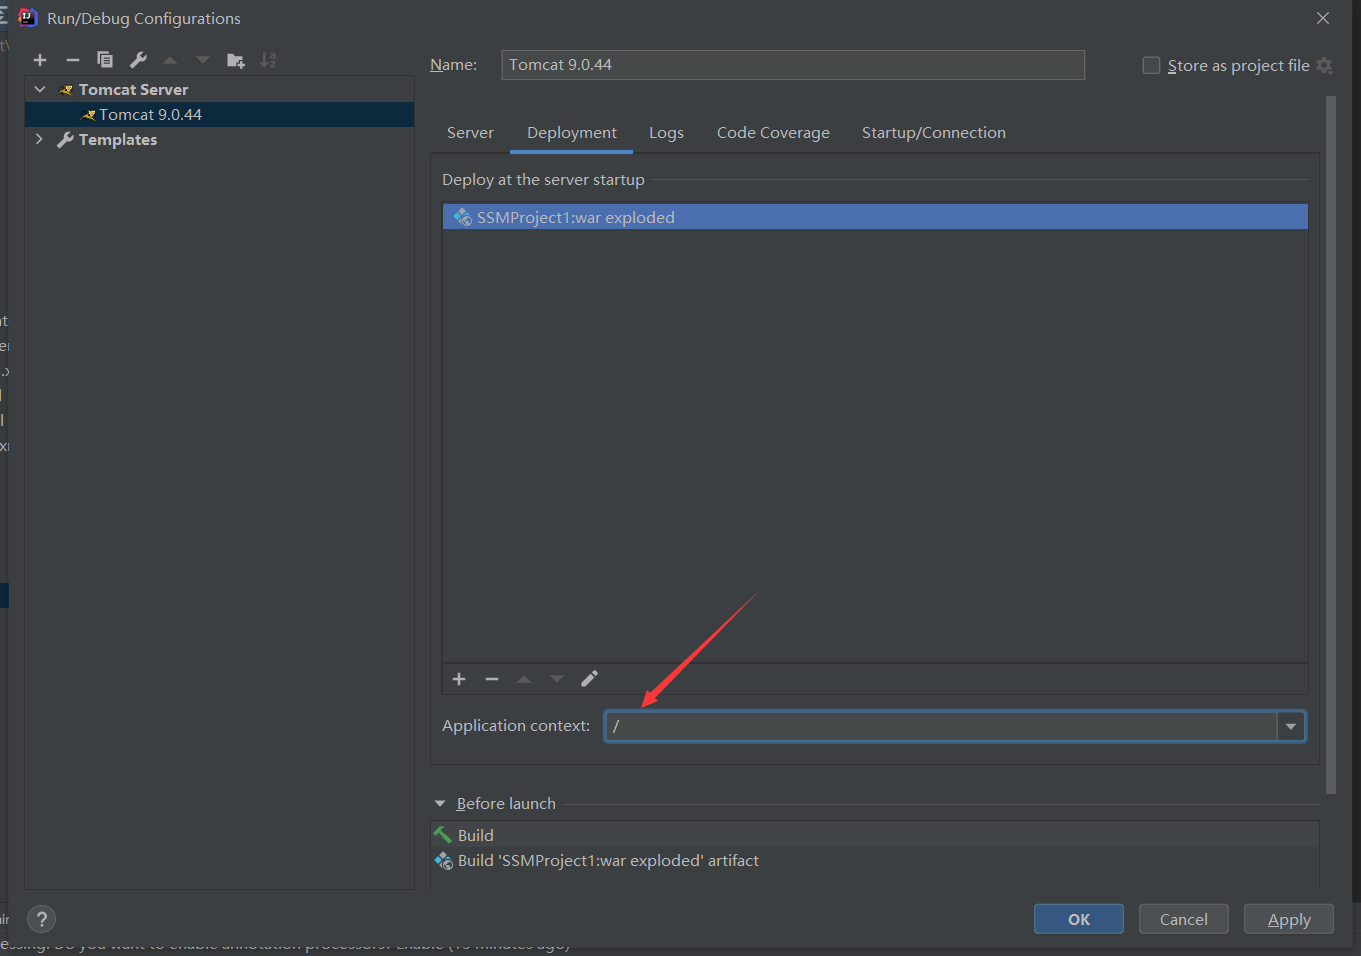The image size is (1361, 956).
Task: Collapse the Before launch section
Action: click(440, 804)
